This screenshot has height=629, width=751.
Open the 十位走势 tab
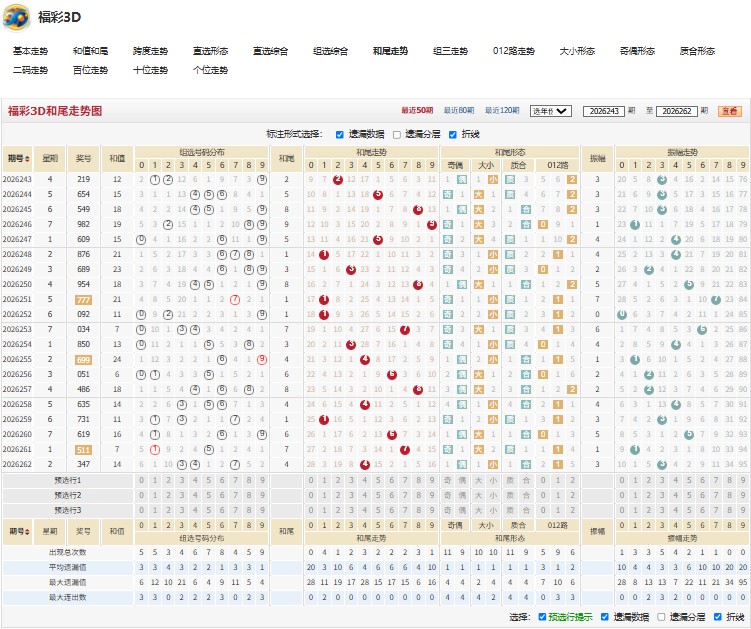tap(150, 70)
